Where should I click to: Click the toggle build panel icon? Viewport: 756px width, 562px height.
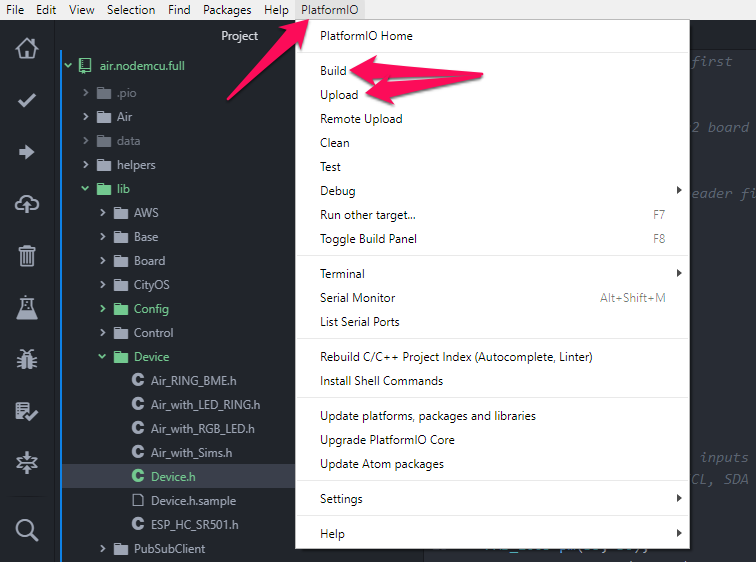tap(27, 463)
